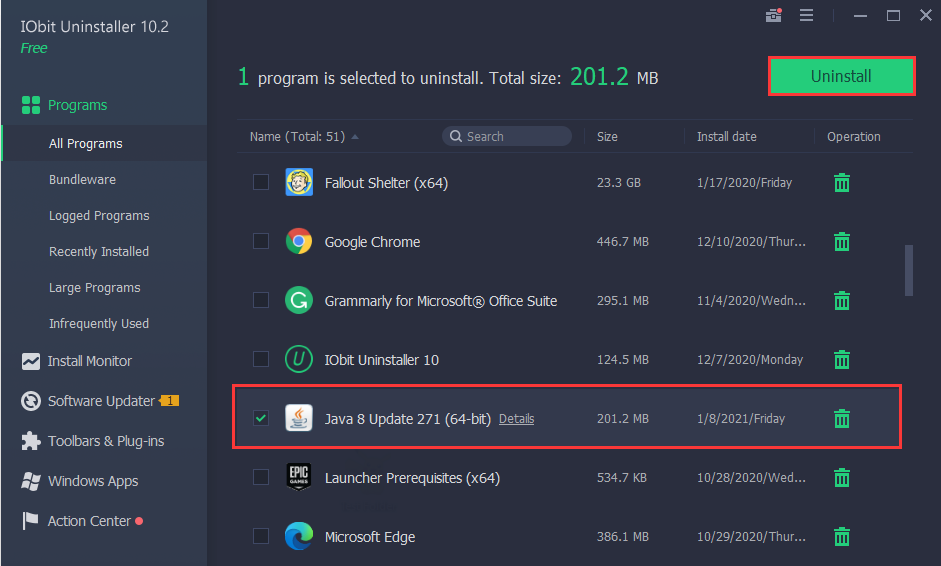Click the green Uninstall button
The width and height of the screenshot is (941, 566).
pyautogui.click(x=841, y=76)
